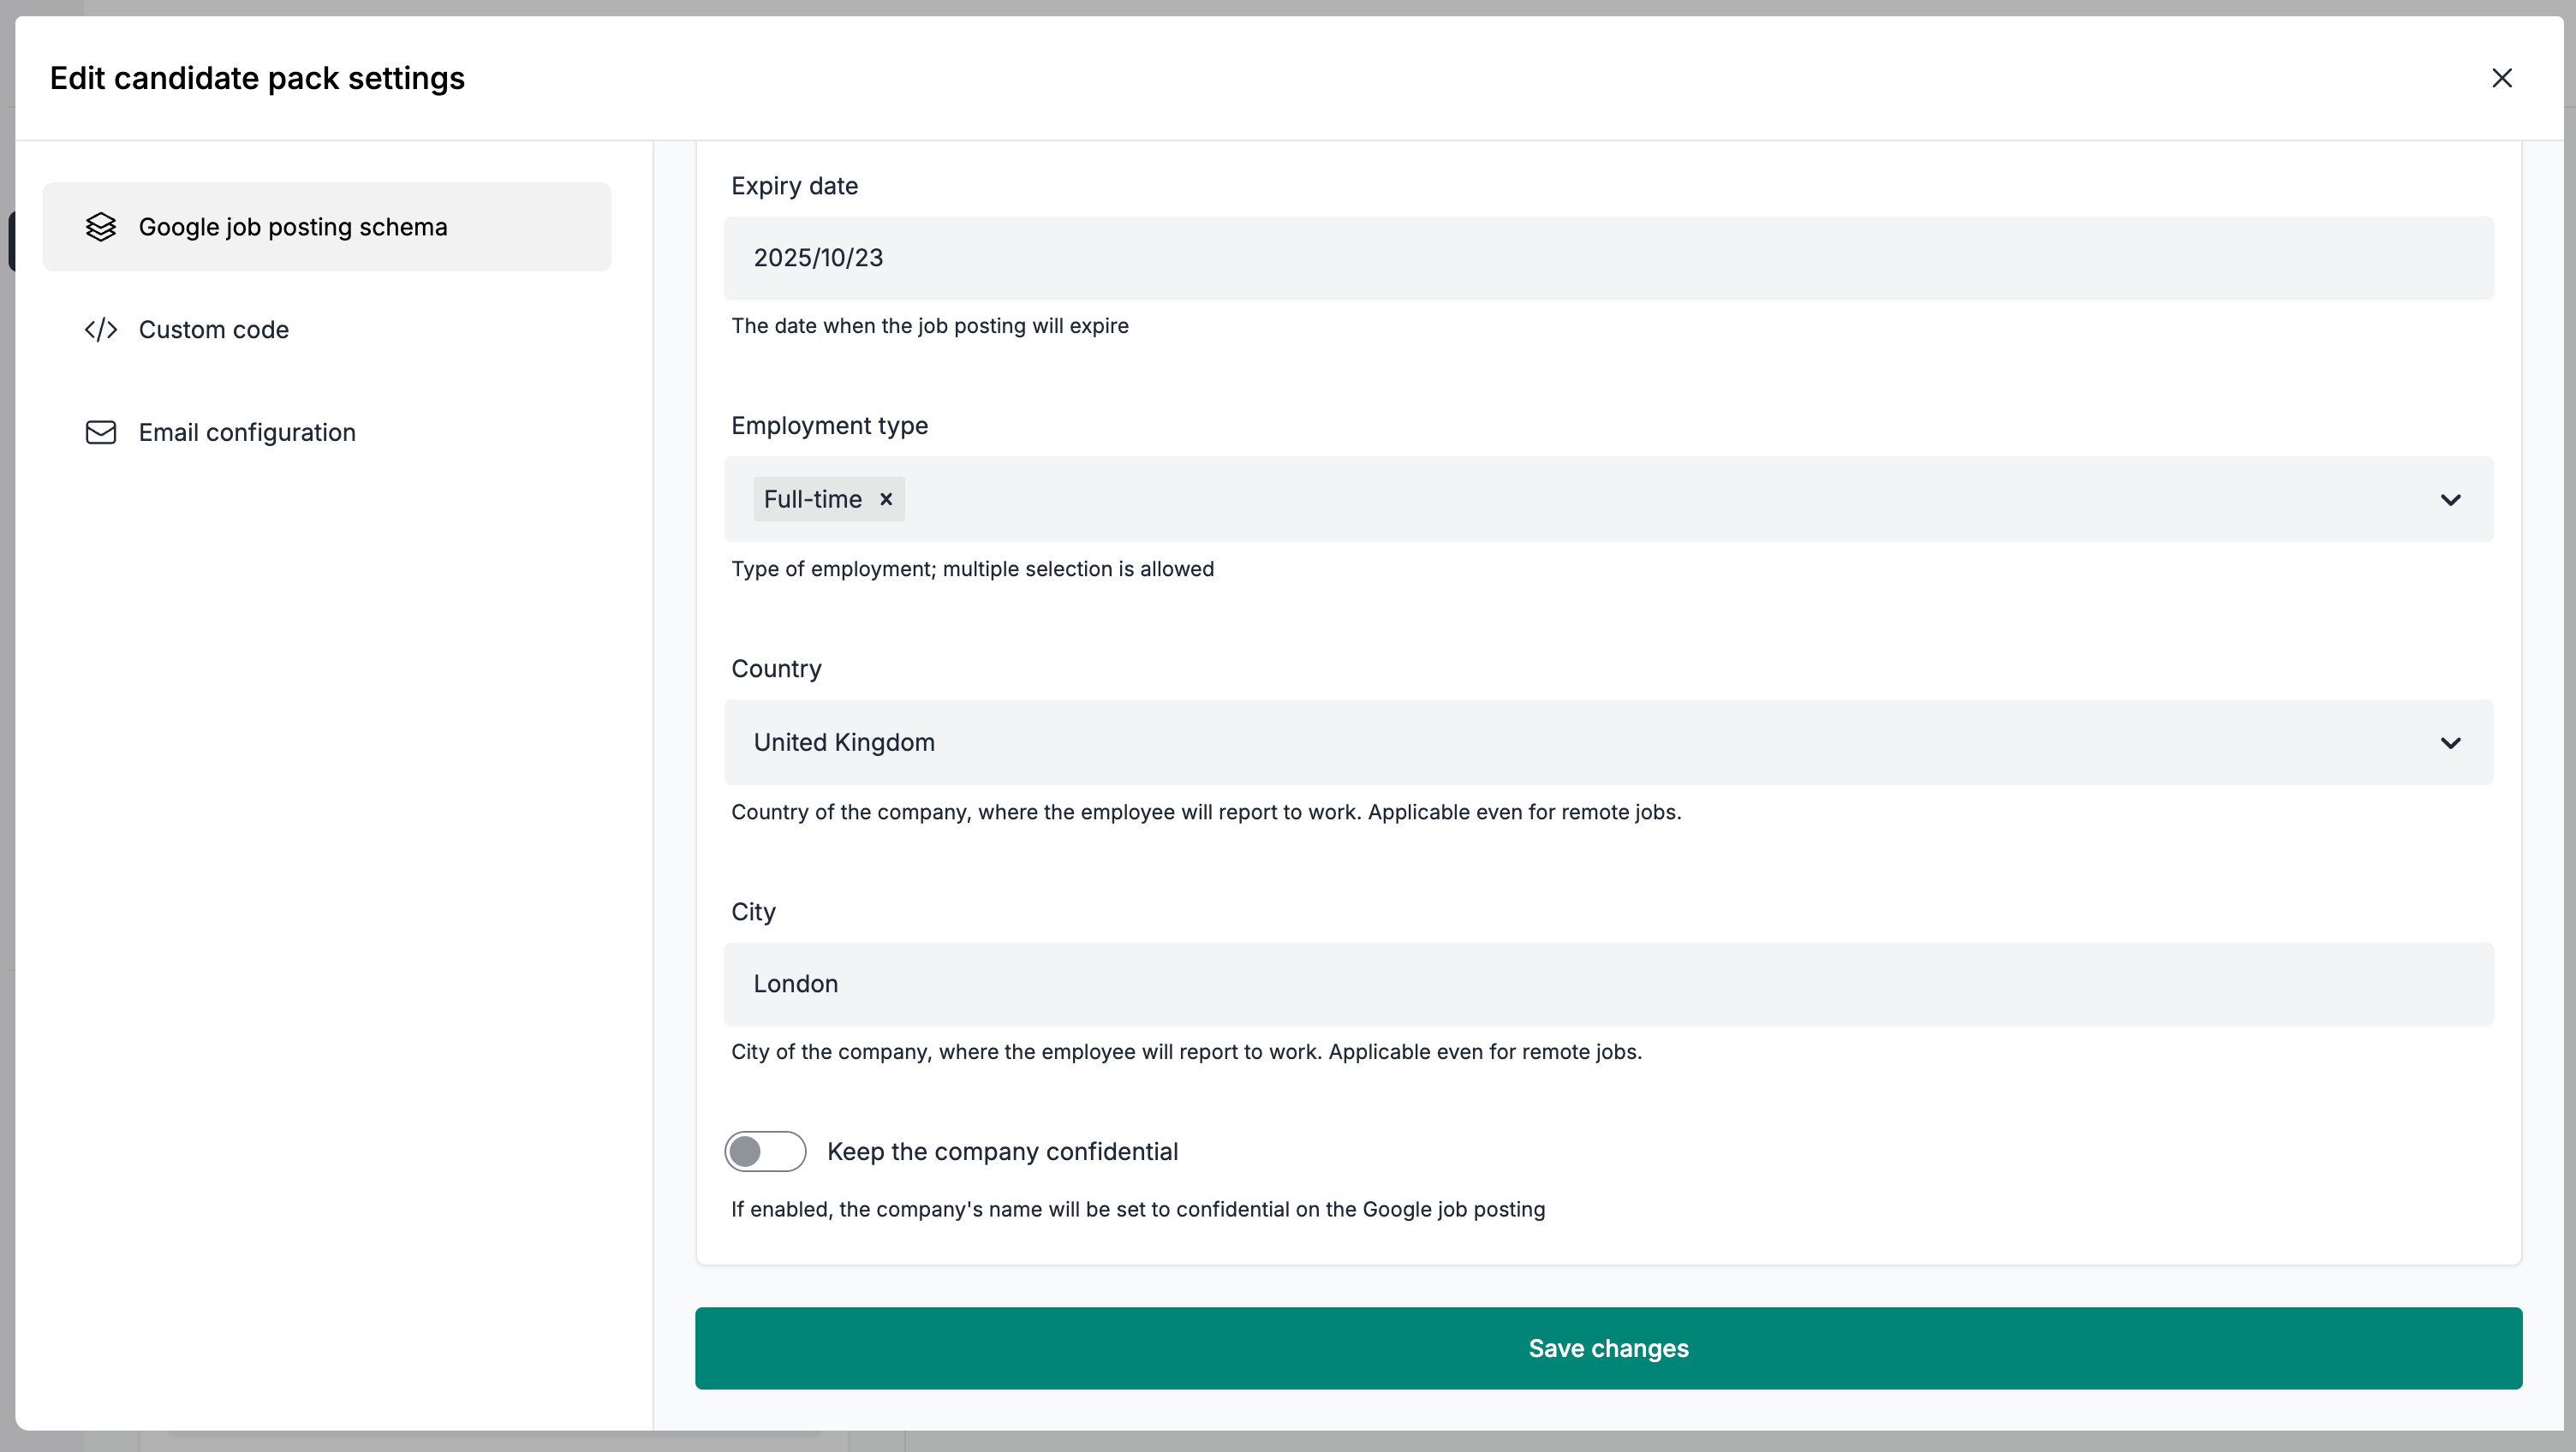The height and width of the screenshot is (1452, 2576).
Task: Select the Google job posting schema layers icon
Action: coord(101,227)
